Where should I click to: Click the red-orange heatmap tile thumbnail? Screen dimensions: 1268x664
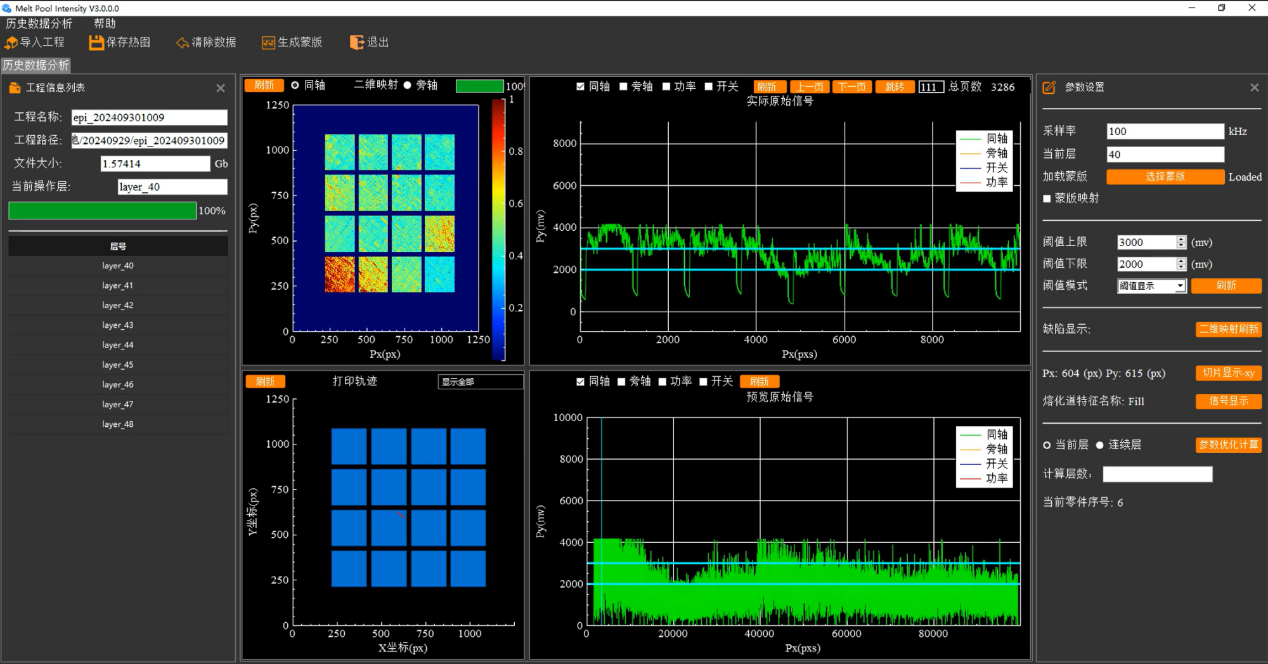[x=340, y=274]
